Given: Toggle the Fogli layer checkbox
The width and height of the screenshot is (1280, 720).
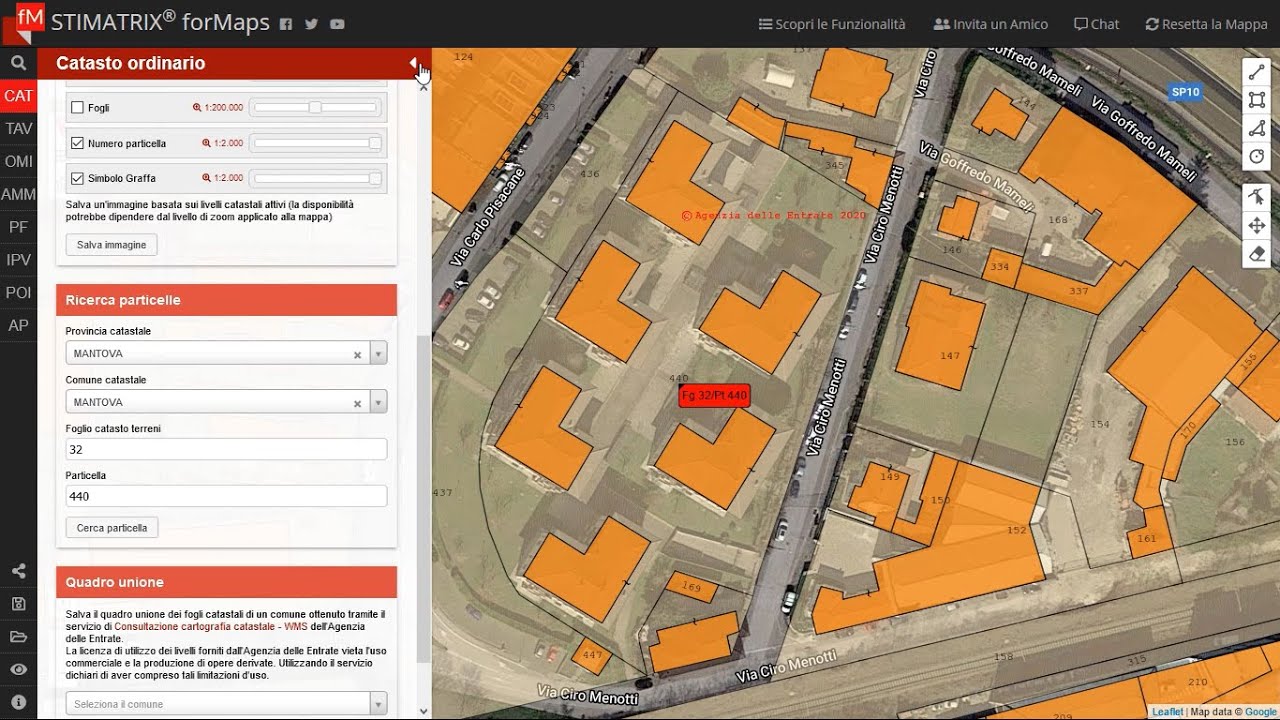Looking at the screenshot, I should (77, 108).
